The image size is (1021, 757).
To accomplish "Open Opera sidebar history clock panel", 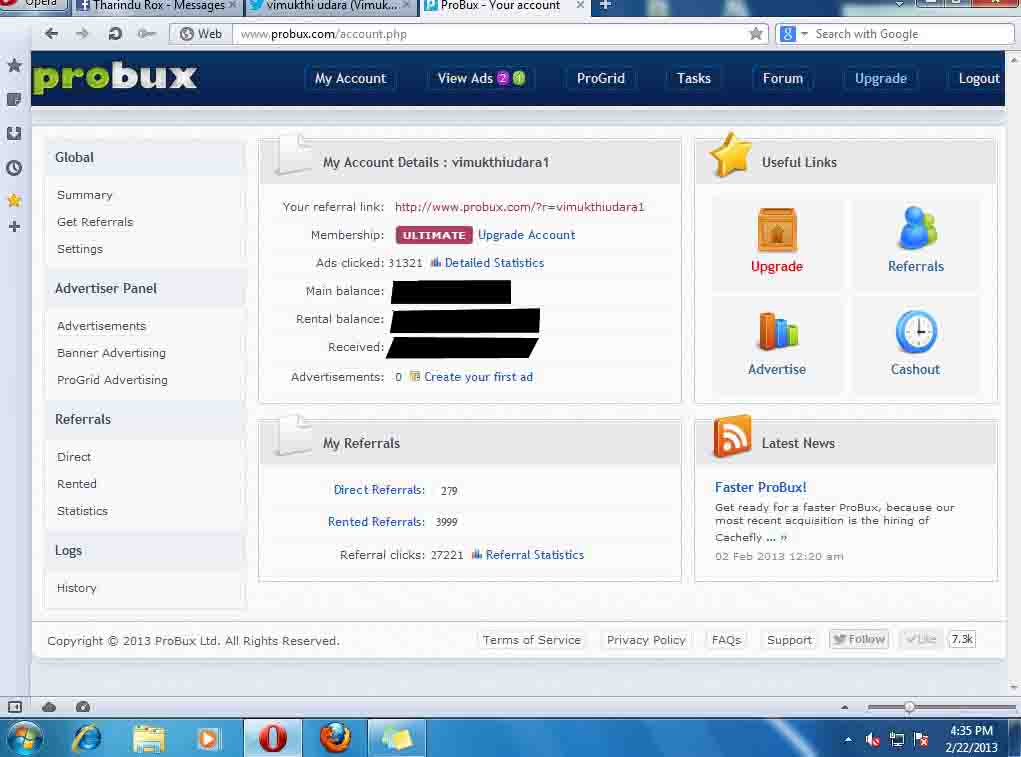I will coord(14,168).
